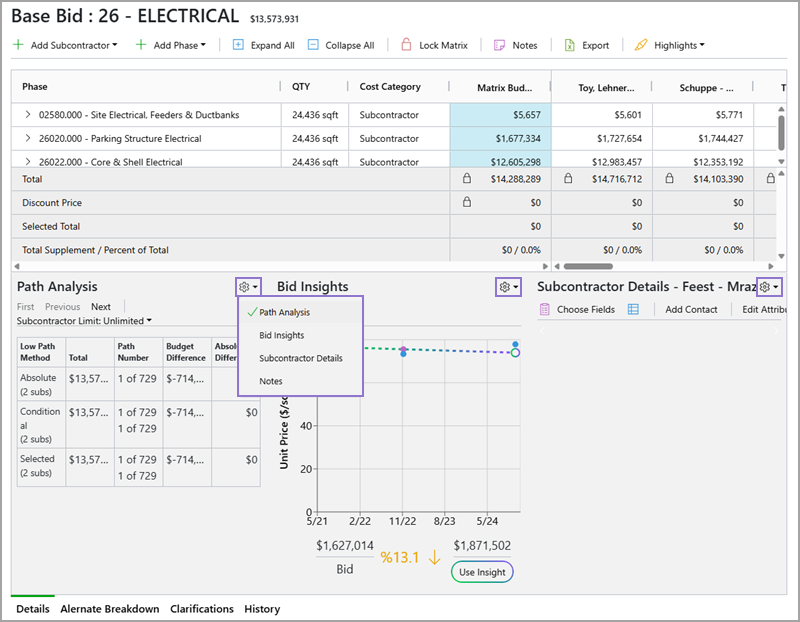This screenshot has height=622, width=800.
Task: Click the Export spreadsheet icon
Action: [x=569, y=45]
